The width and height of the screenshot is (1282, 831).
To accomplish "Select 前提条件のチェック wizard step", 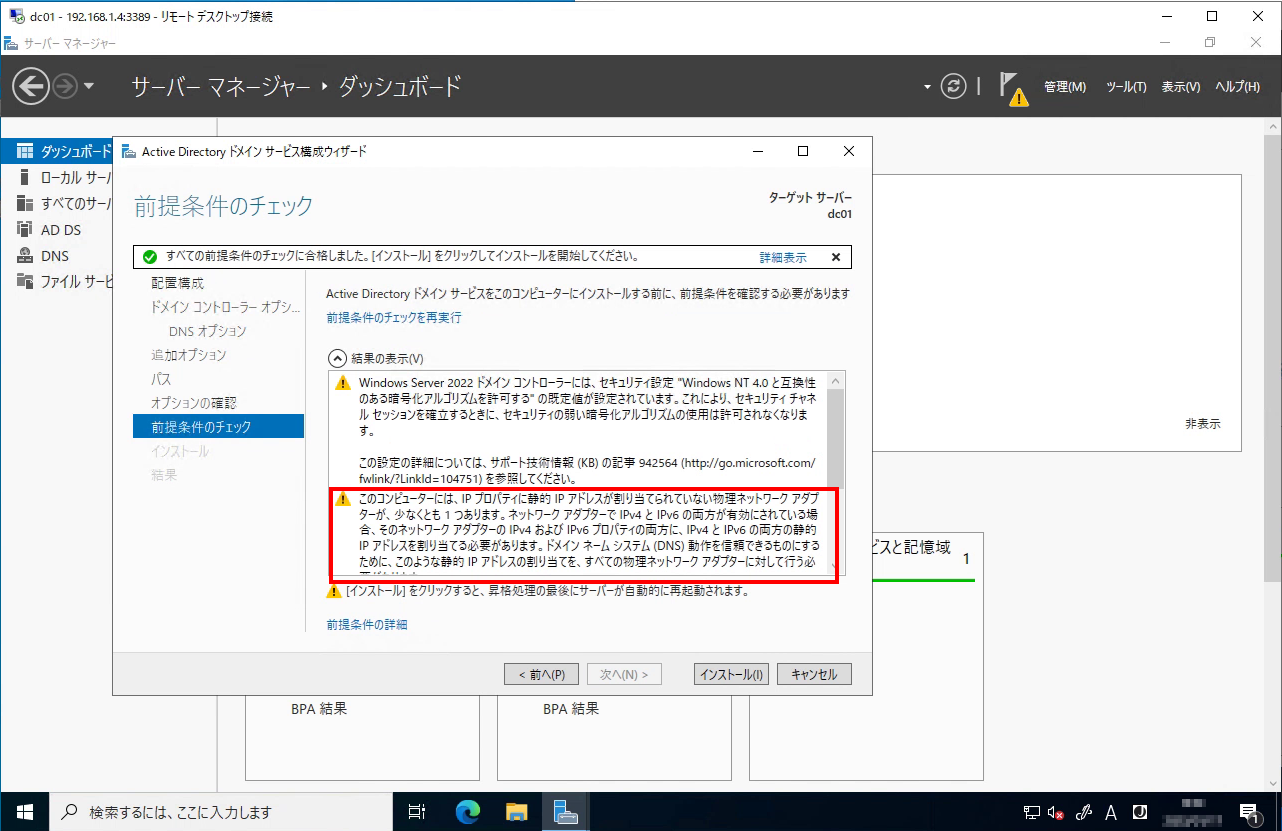I will tap(218, 427).
